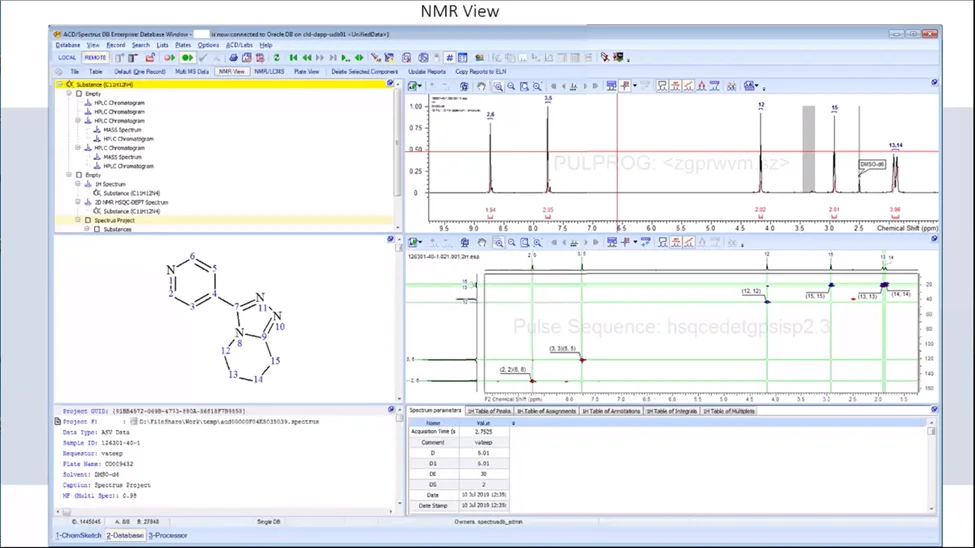The width and height of the screenshot is (975, 548).
Task: Expand the 2D NMR HSQC-DEPT Spectrum node
Action: click(x=78, y=202)
